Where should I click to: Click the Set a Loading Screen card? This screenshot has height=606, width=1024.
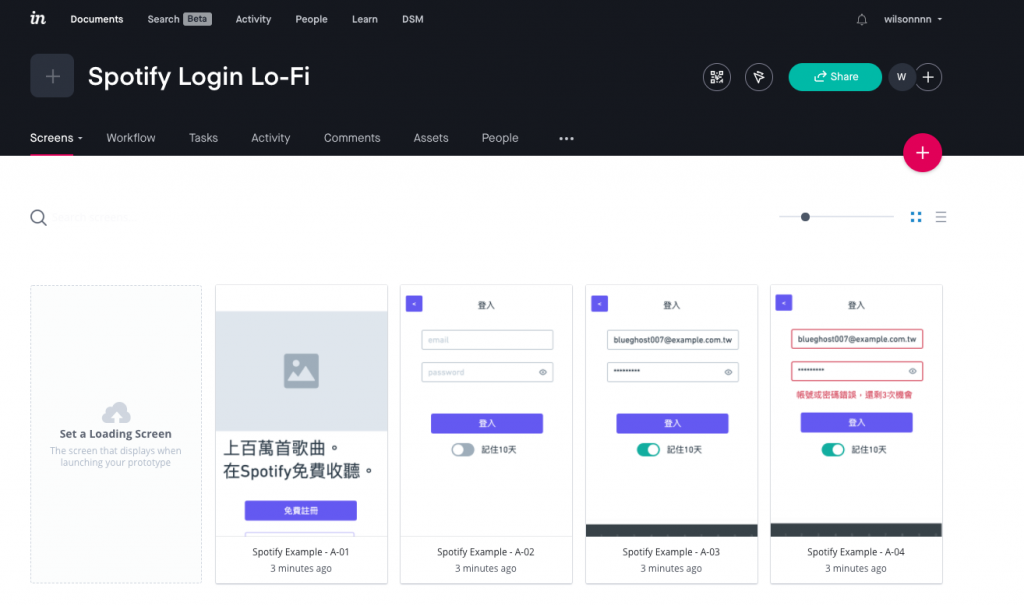coord(116,434)
